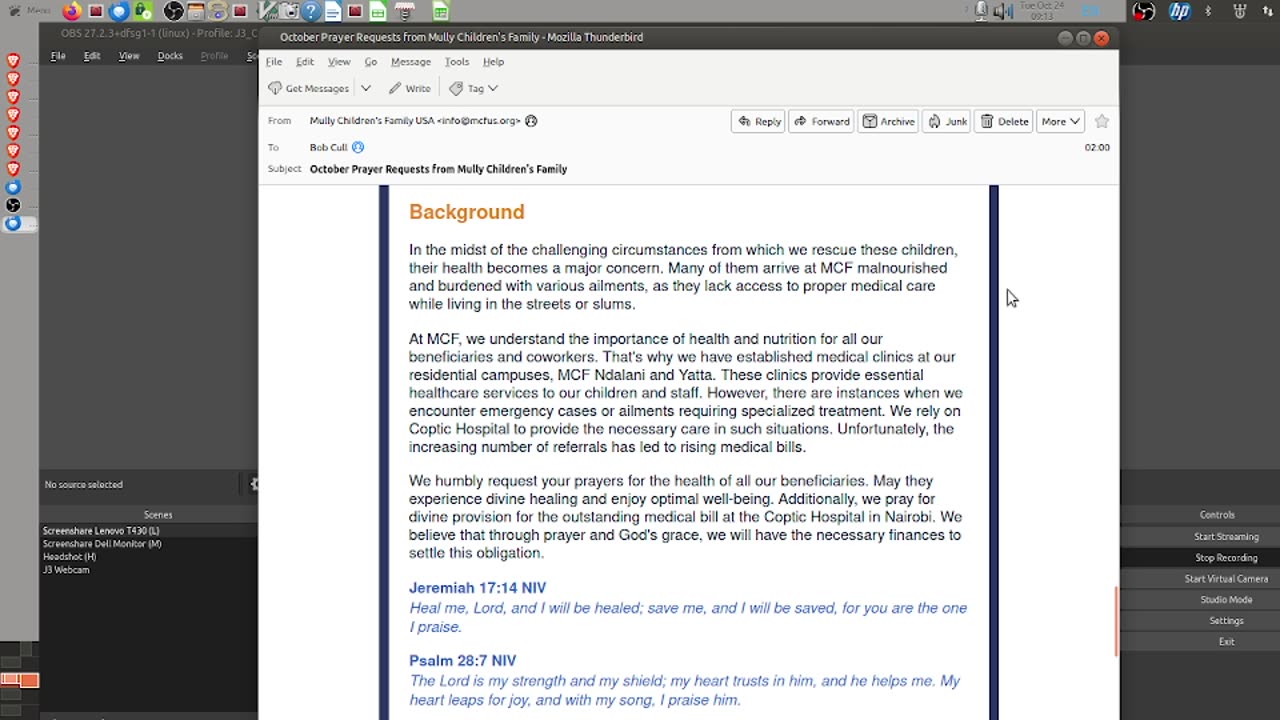Click the Bluetooth tray icon

1208,11
